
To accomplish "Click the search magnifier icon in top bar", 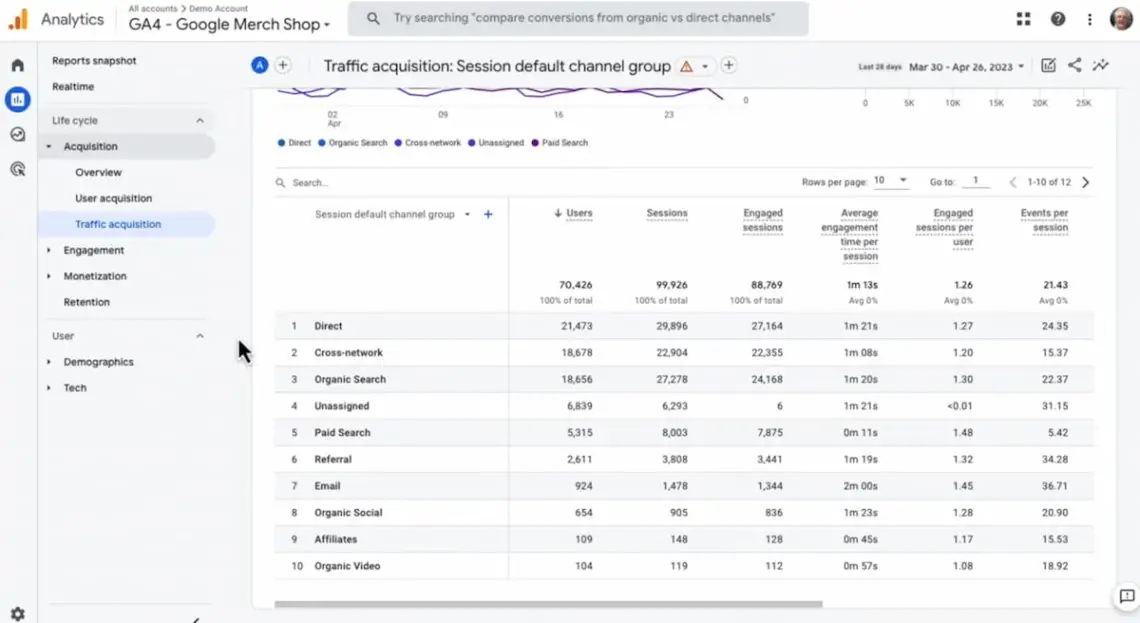I will (373, 18).
